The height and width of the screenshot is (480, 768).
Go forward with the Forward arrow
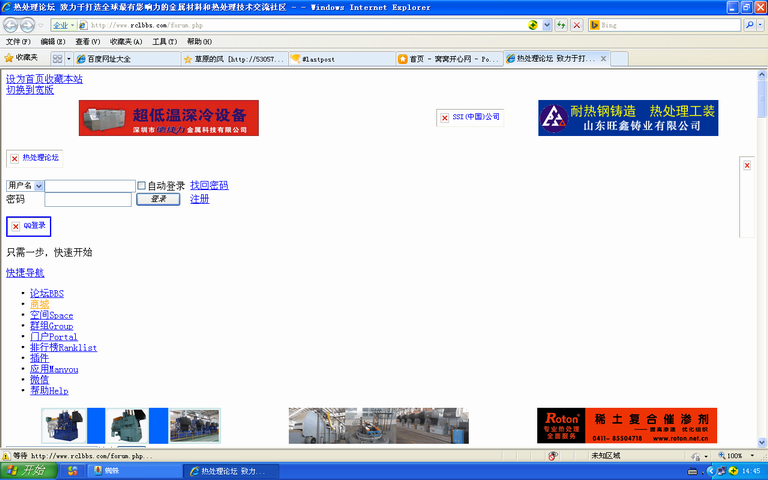(x=27, y=25)
